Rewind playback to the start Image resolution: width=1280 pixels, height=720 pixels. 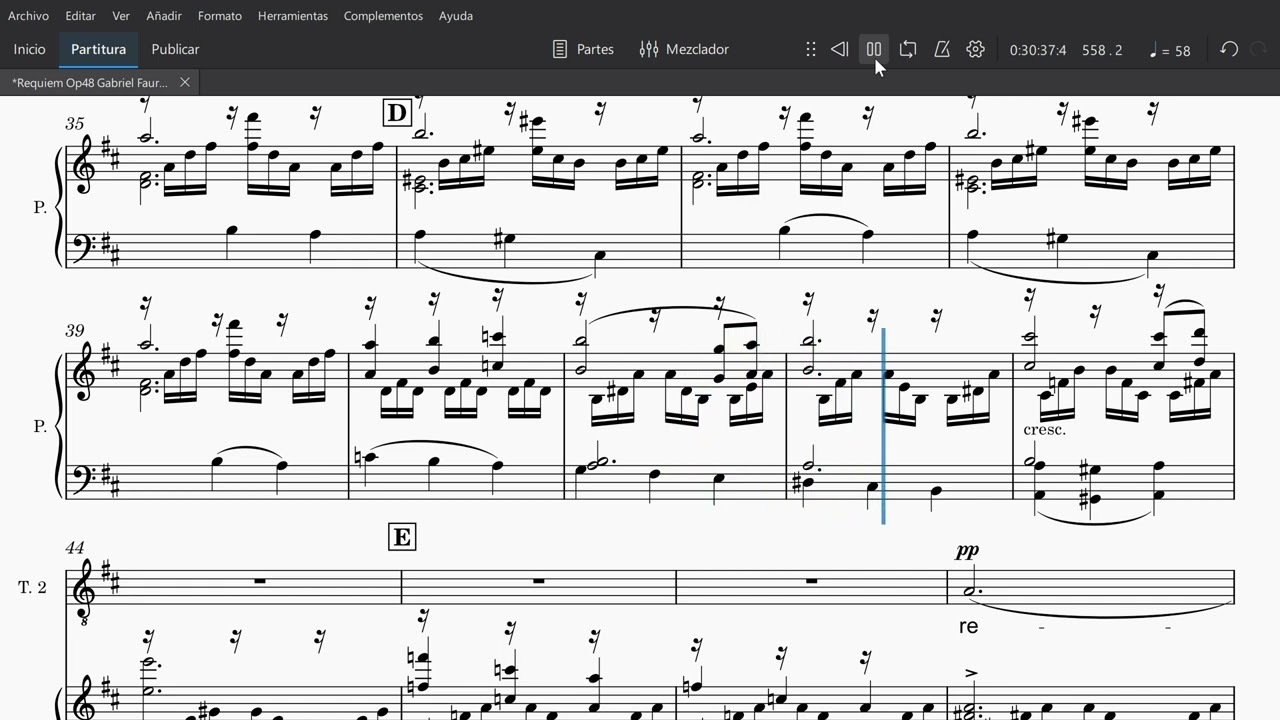click(840, 49)
